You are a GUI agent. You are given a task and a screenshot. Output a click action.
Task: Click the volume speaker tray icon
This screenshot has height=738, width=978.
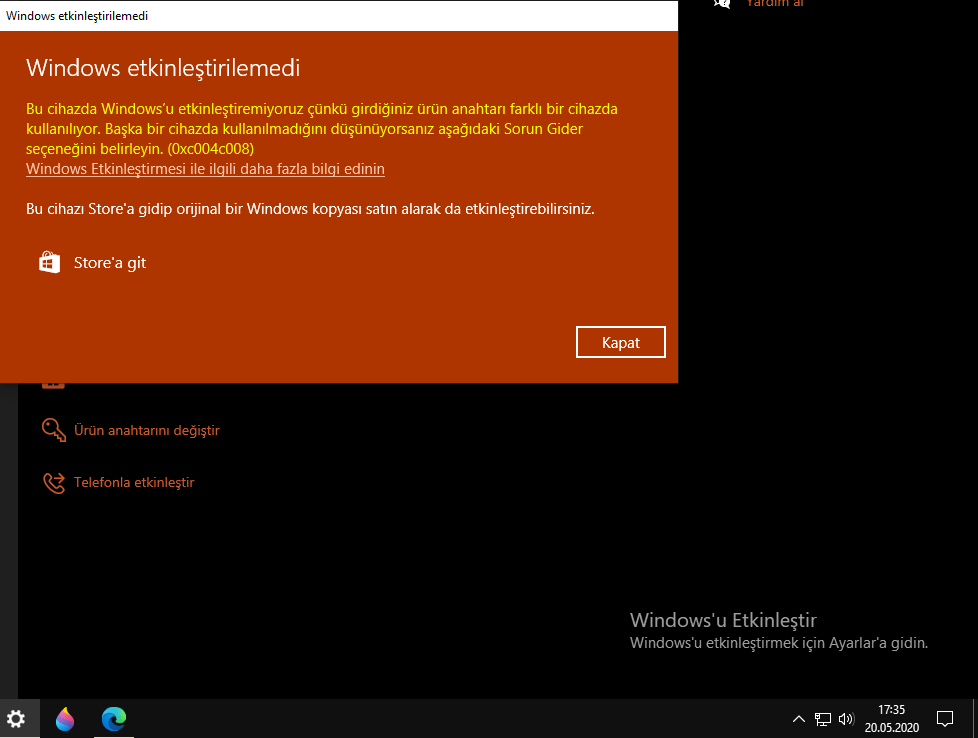[846, 719]
